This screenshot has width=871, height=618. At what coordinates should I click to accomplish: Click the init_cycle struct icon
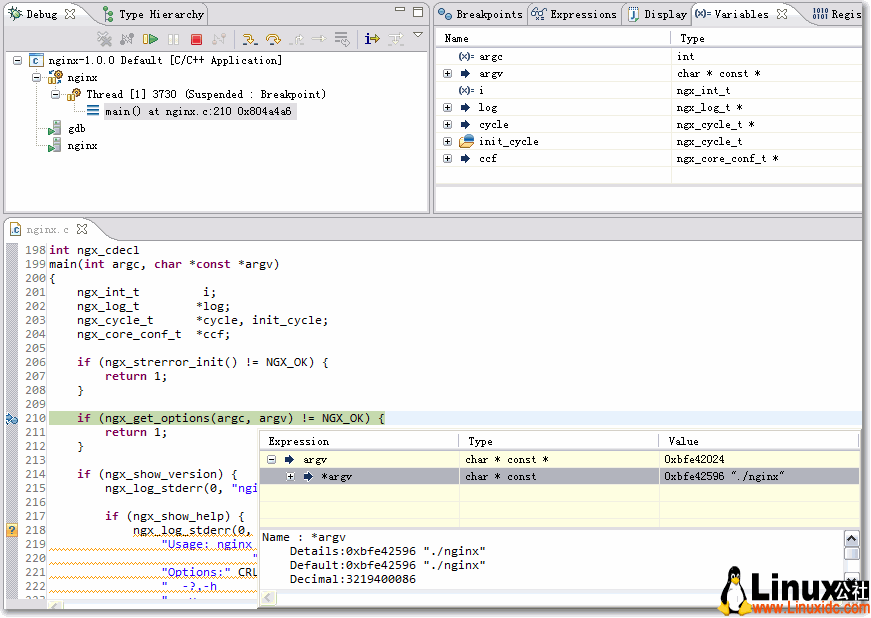click(x=467, y=141)
